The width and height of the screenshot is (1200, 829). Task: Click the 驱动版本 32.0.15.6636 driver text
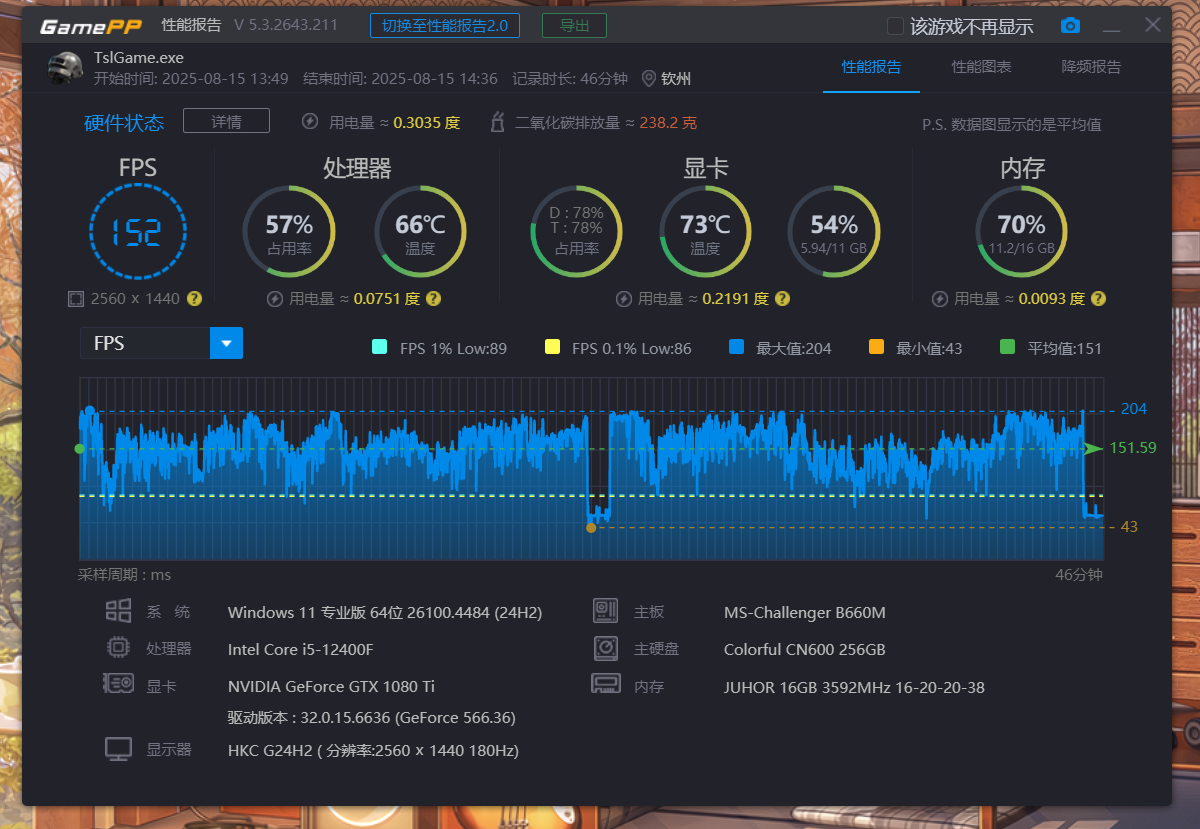click(x=372, y=718)
